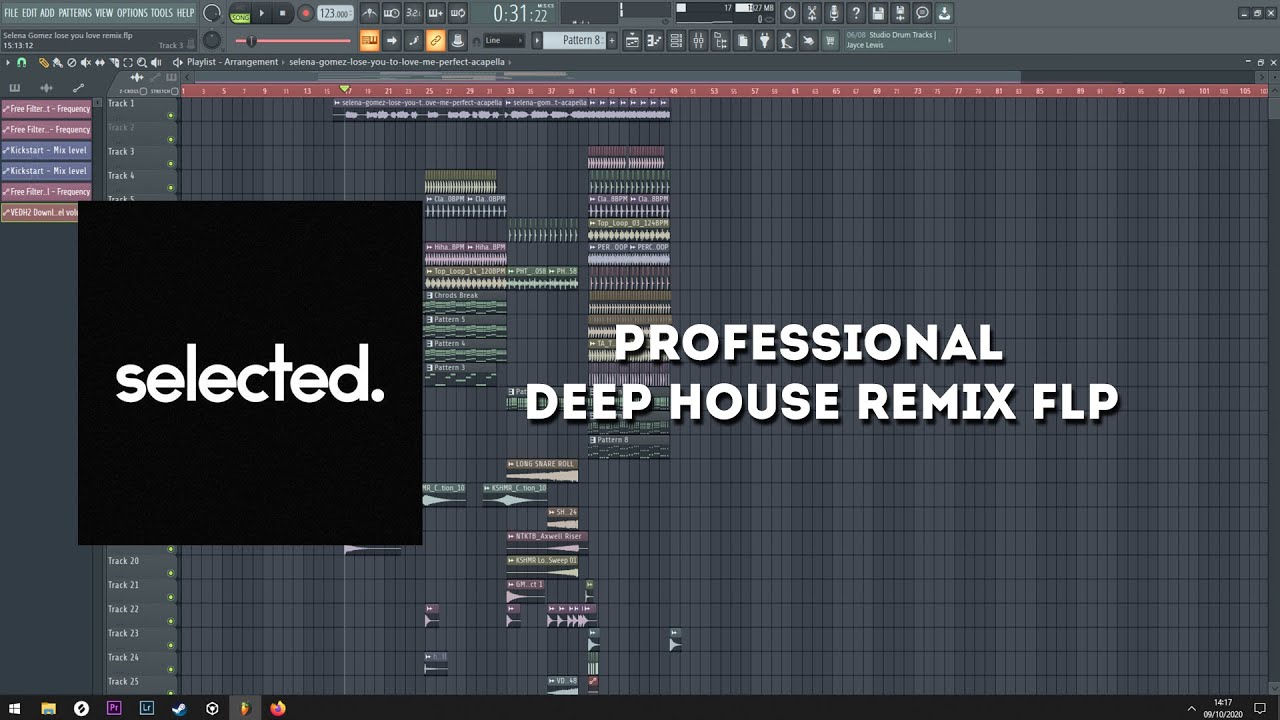Open the content library download icon
Viewport: 1280px width, 720px height.
point(945,13)
